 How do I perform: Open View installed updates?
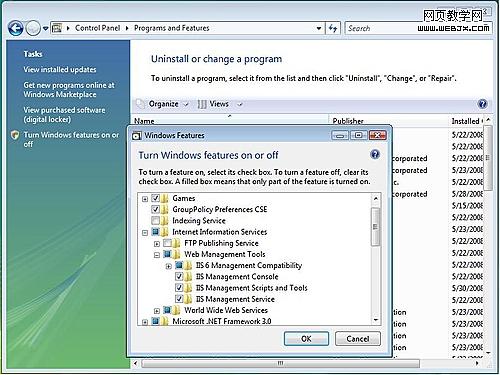[x=60, y=69]
